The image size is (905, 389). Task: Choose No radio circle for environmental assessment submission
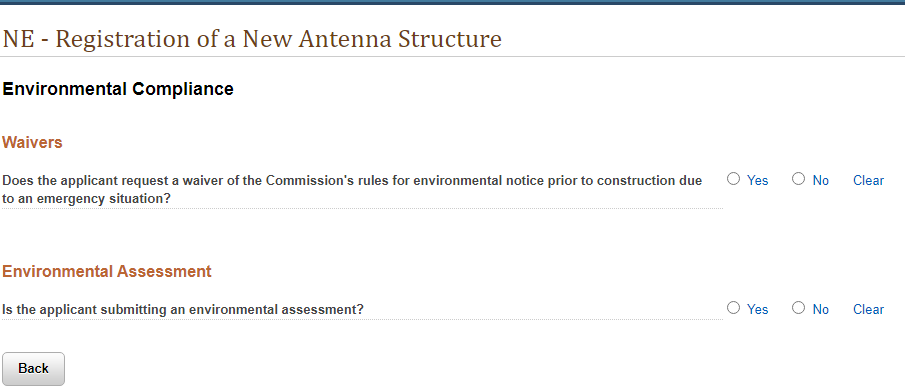pyautogui.click(x=798, y=308)
